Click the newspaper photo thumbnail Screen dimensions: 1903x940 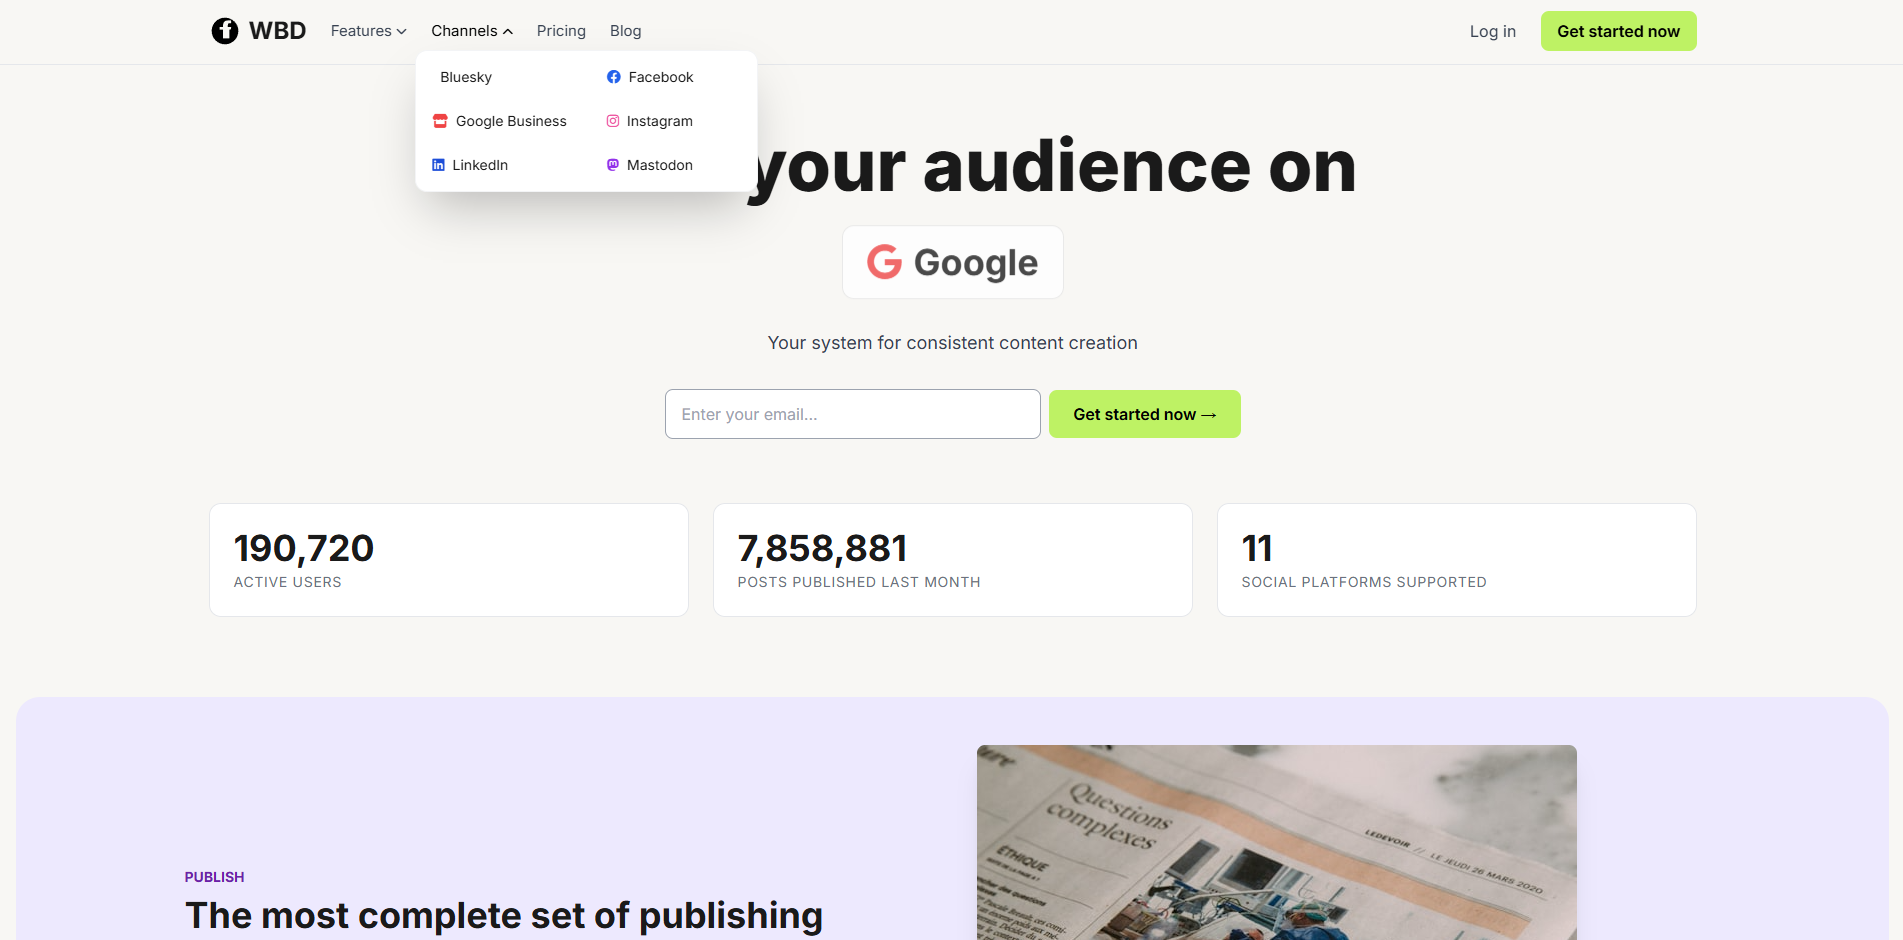[1276, 842]
